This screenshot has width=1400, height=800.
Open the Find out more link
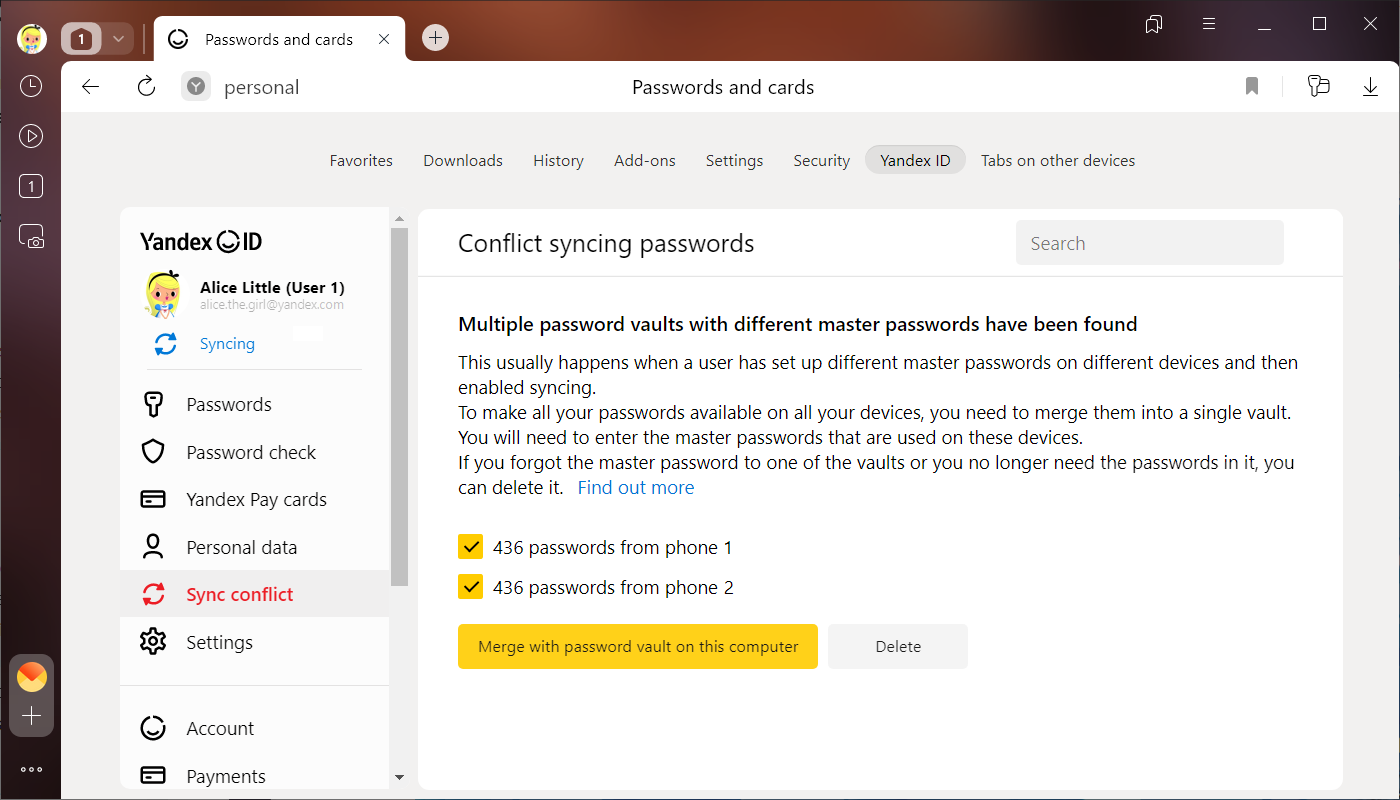[635, 488]
